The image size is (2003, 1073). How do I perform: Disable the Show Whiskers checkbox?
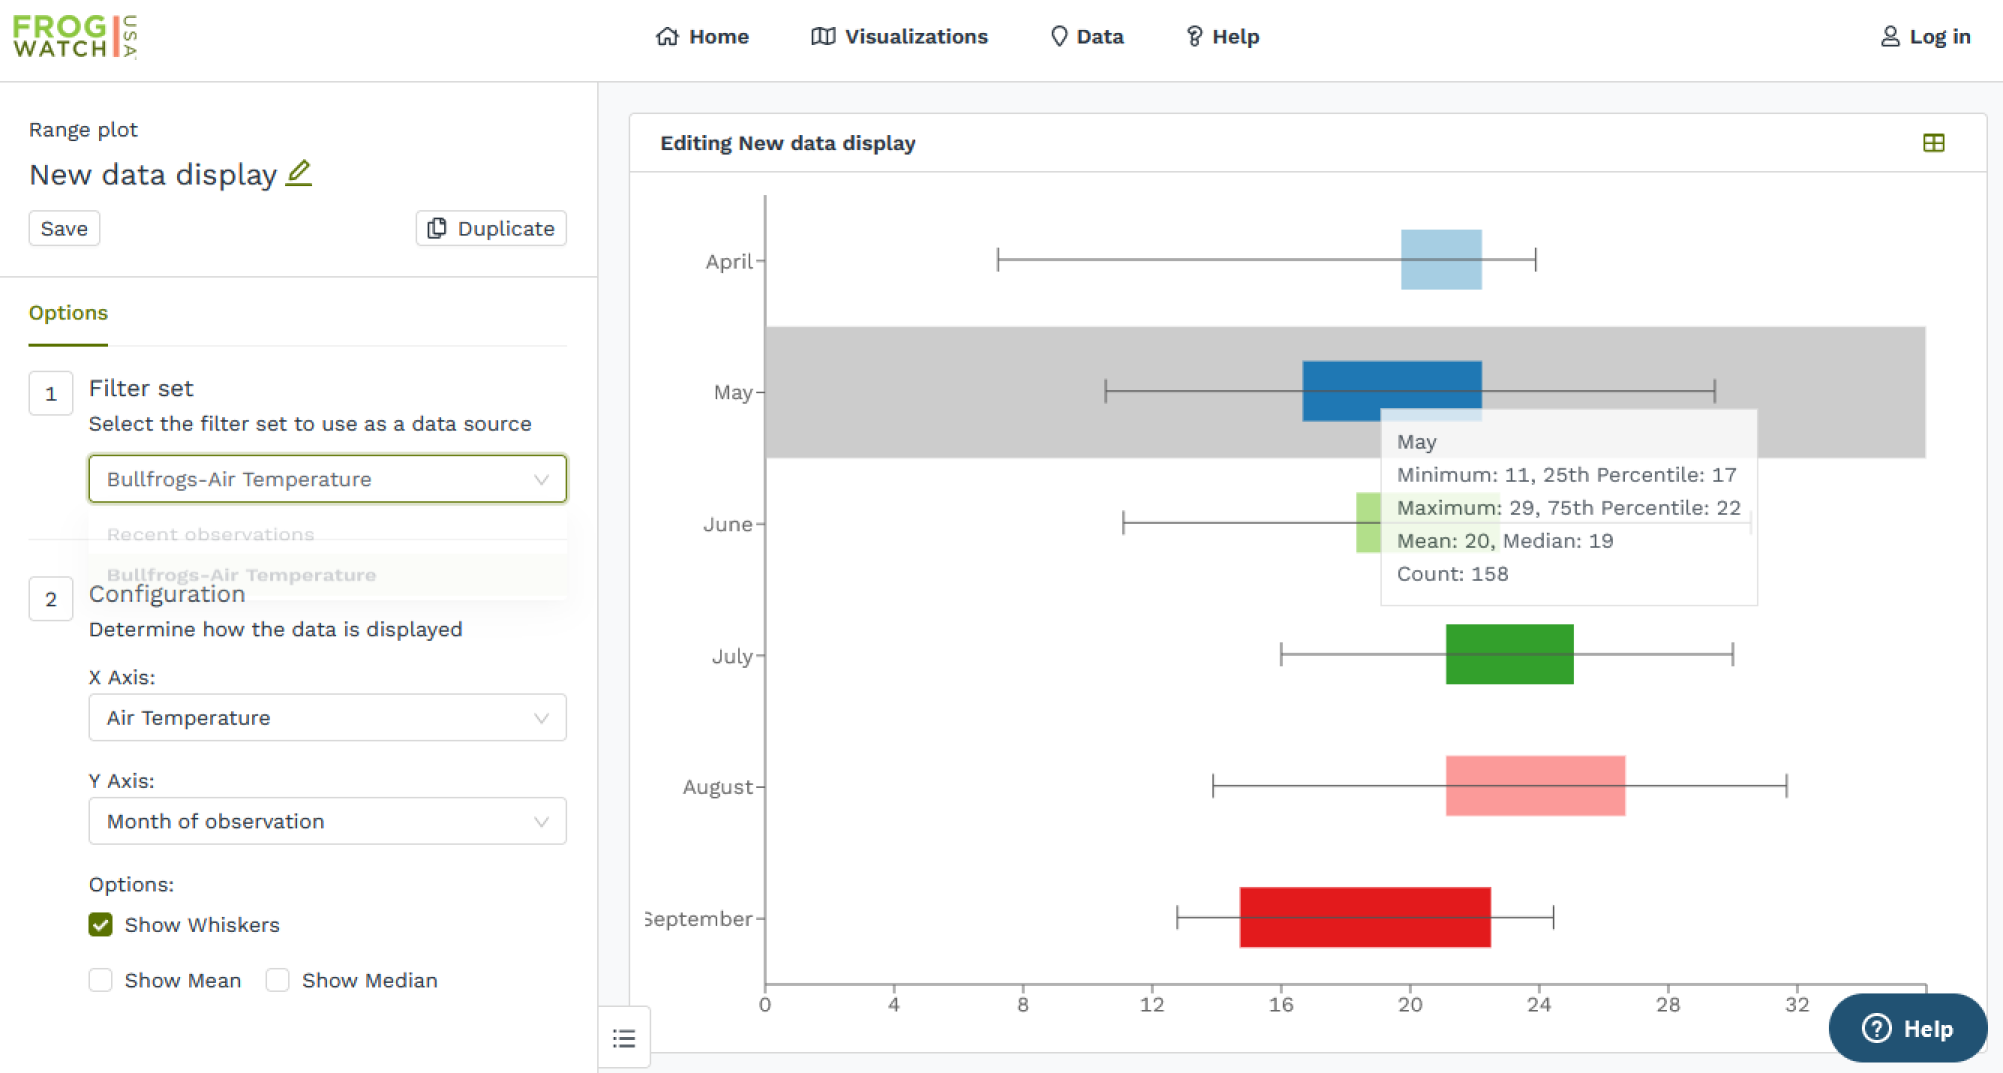(101, 924)
